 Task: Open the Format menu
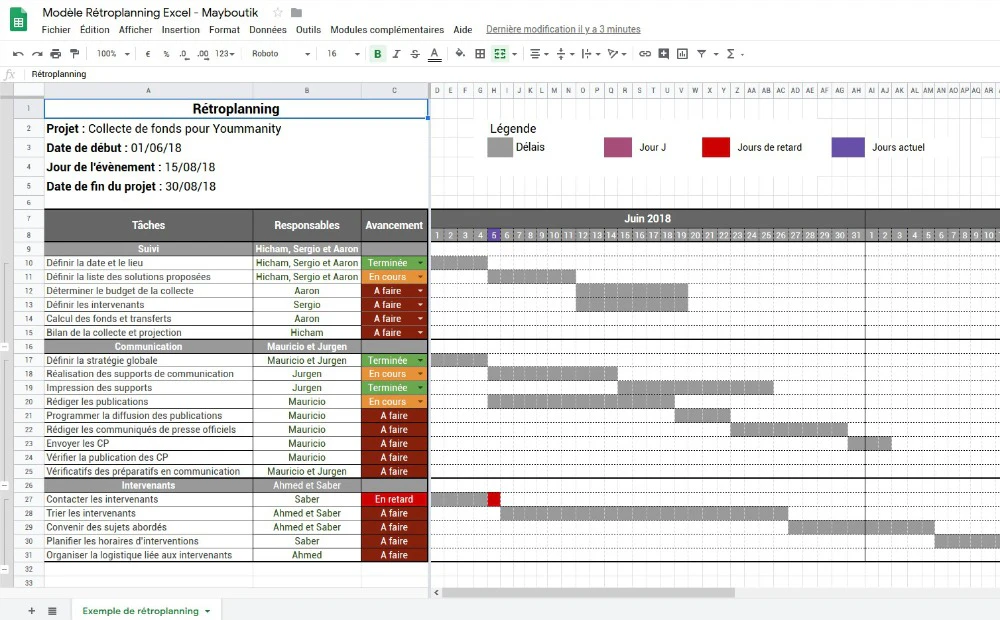click(x=224, y=29)
